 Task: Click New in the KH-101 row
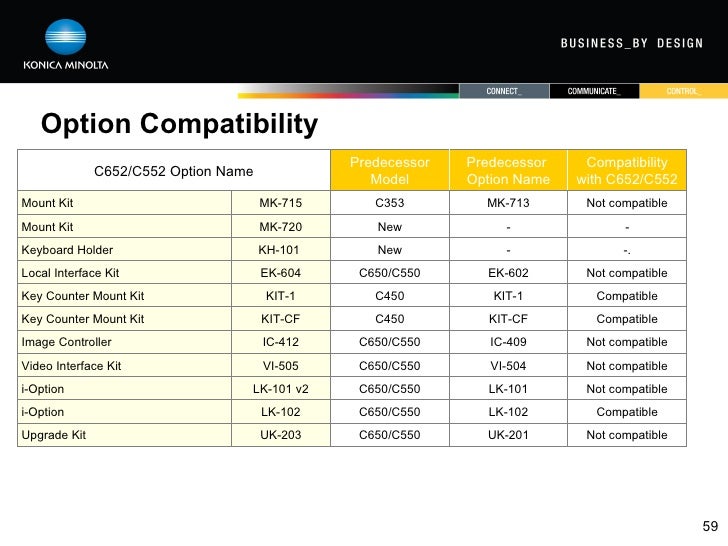pos(390,250)
